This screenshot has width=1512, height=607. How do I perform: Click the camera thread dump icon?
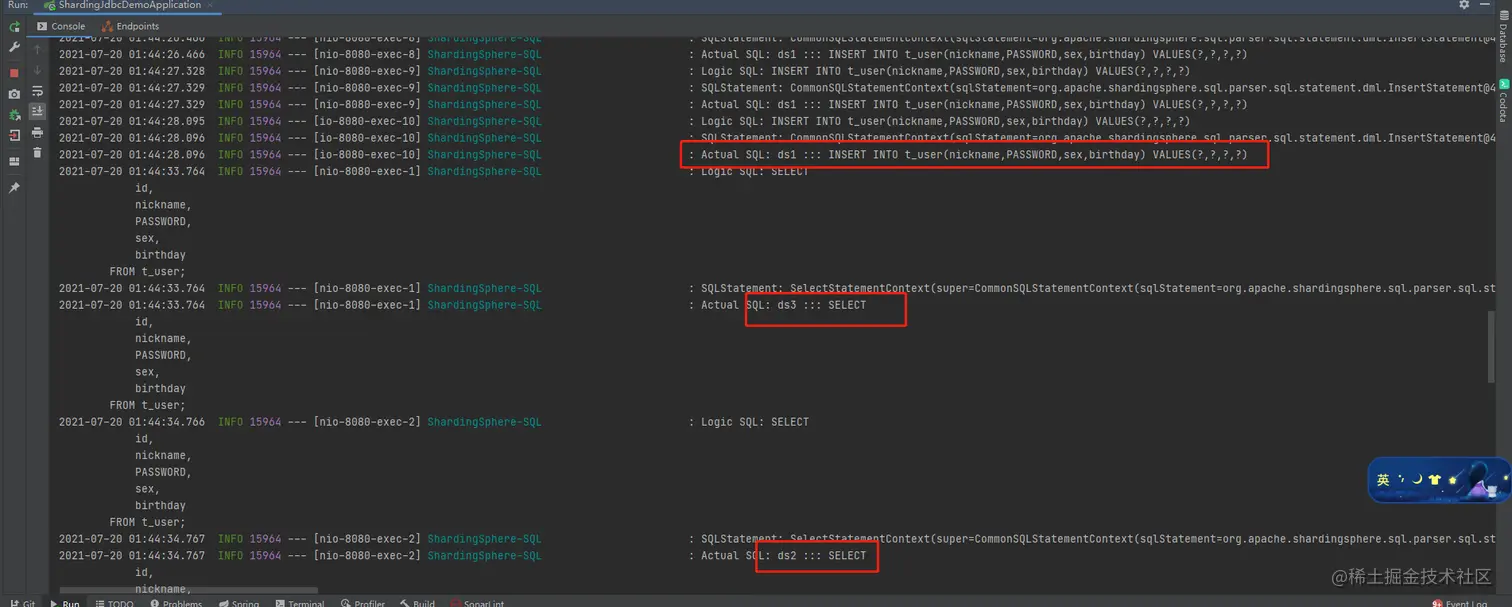click(x=14, y=94)
